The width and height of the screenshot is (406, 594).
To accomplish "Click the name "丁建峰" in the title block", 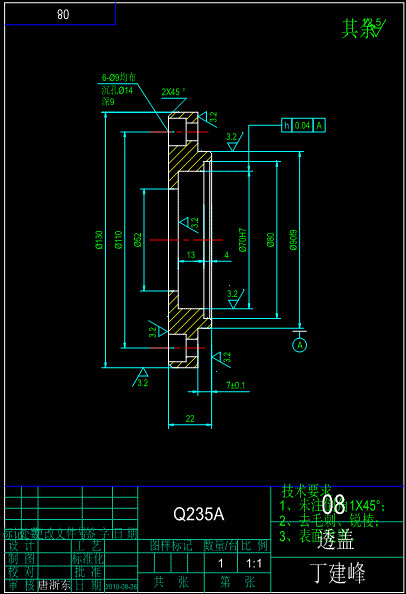I will (337, 573).
